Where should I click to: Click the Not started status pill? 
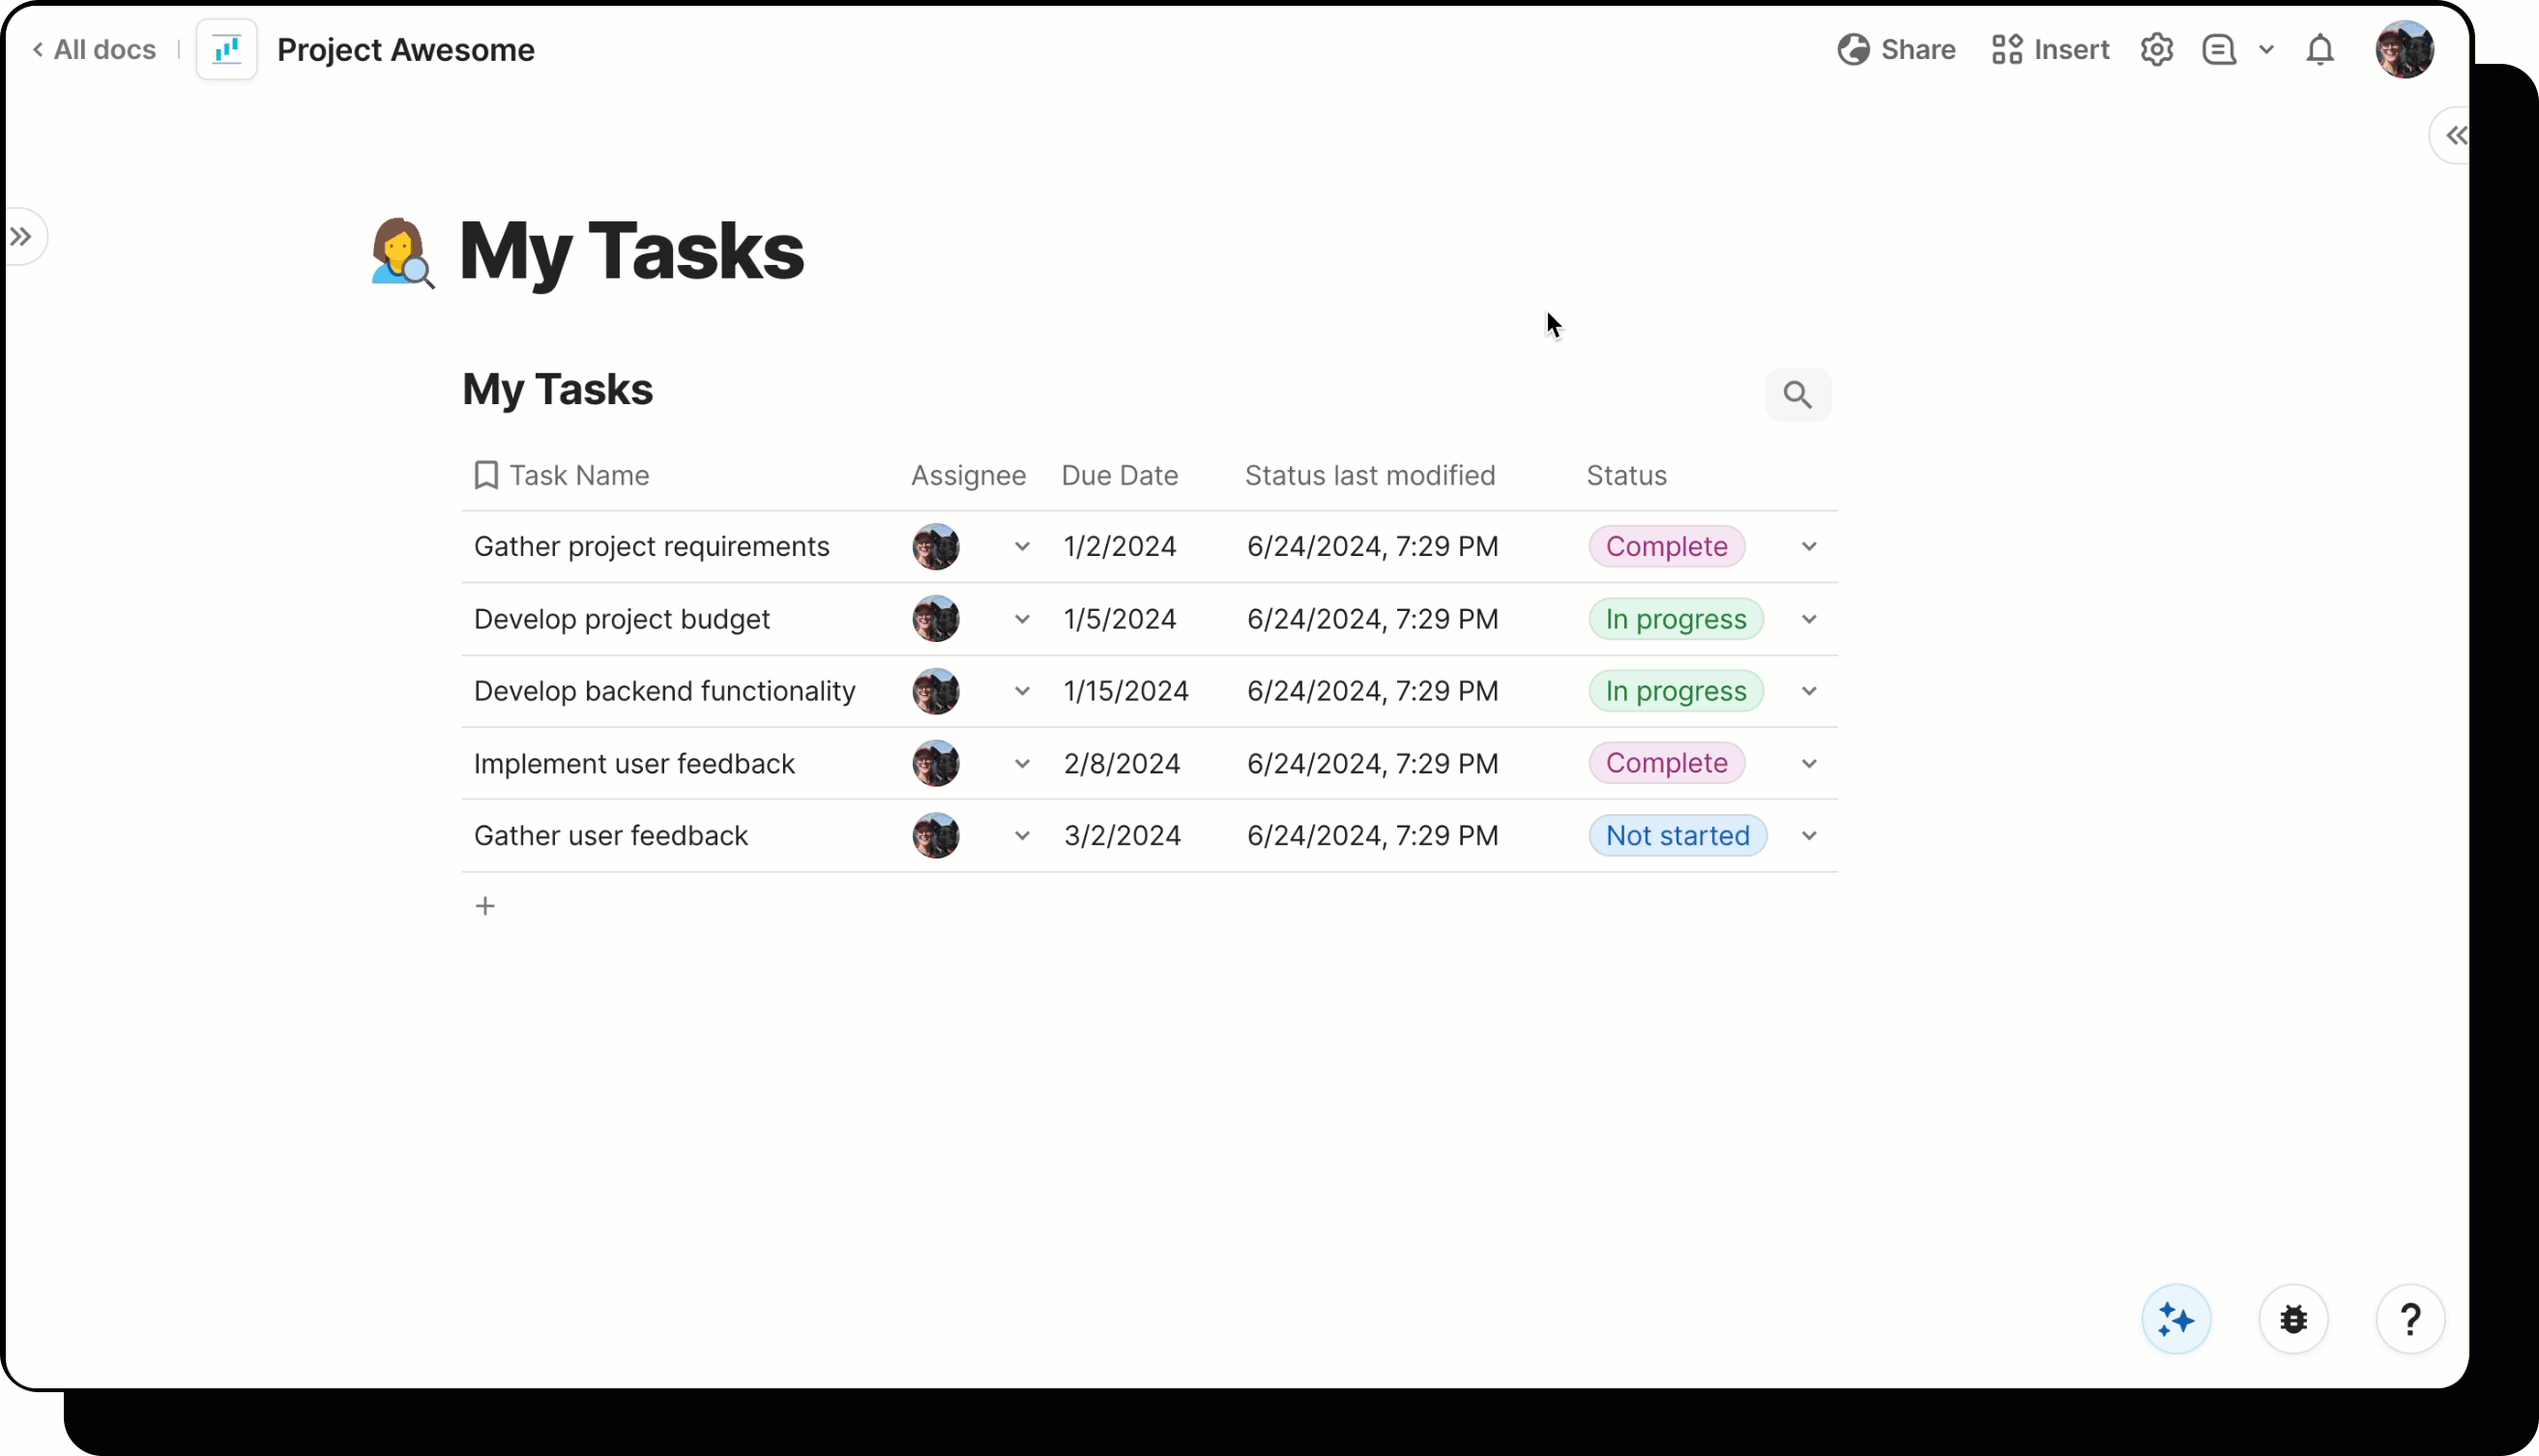pos(1676,835)
